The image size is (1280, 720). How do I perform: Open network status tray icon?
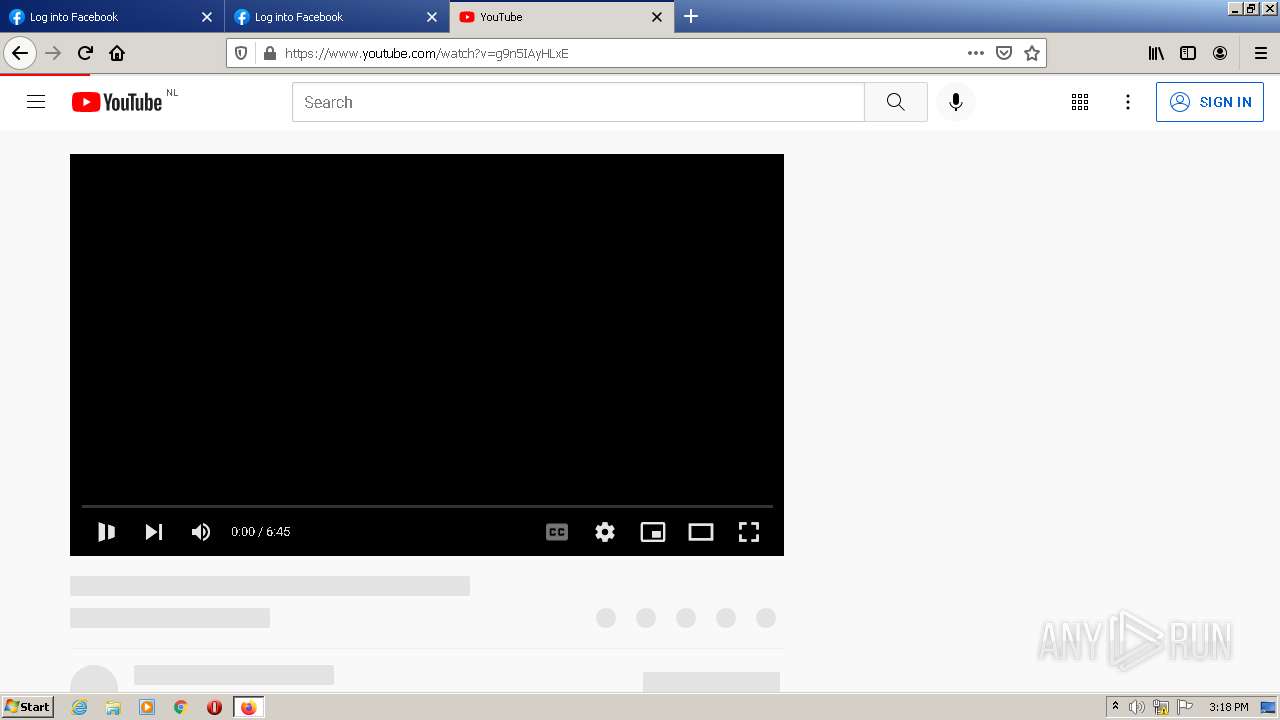pyautogui.click(x=1161, y=707)
